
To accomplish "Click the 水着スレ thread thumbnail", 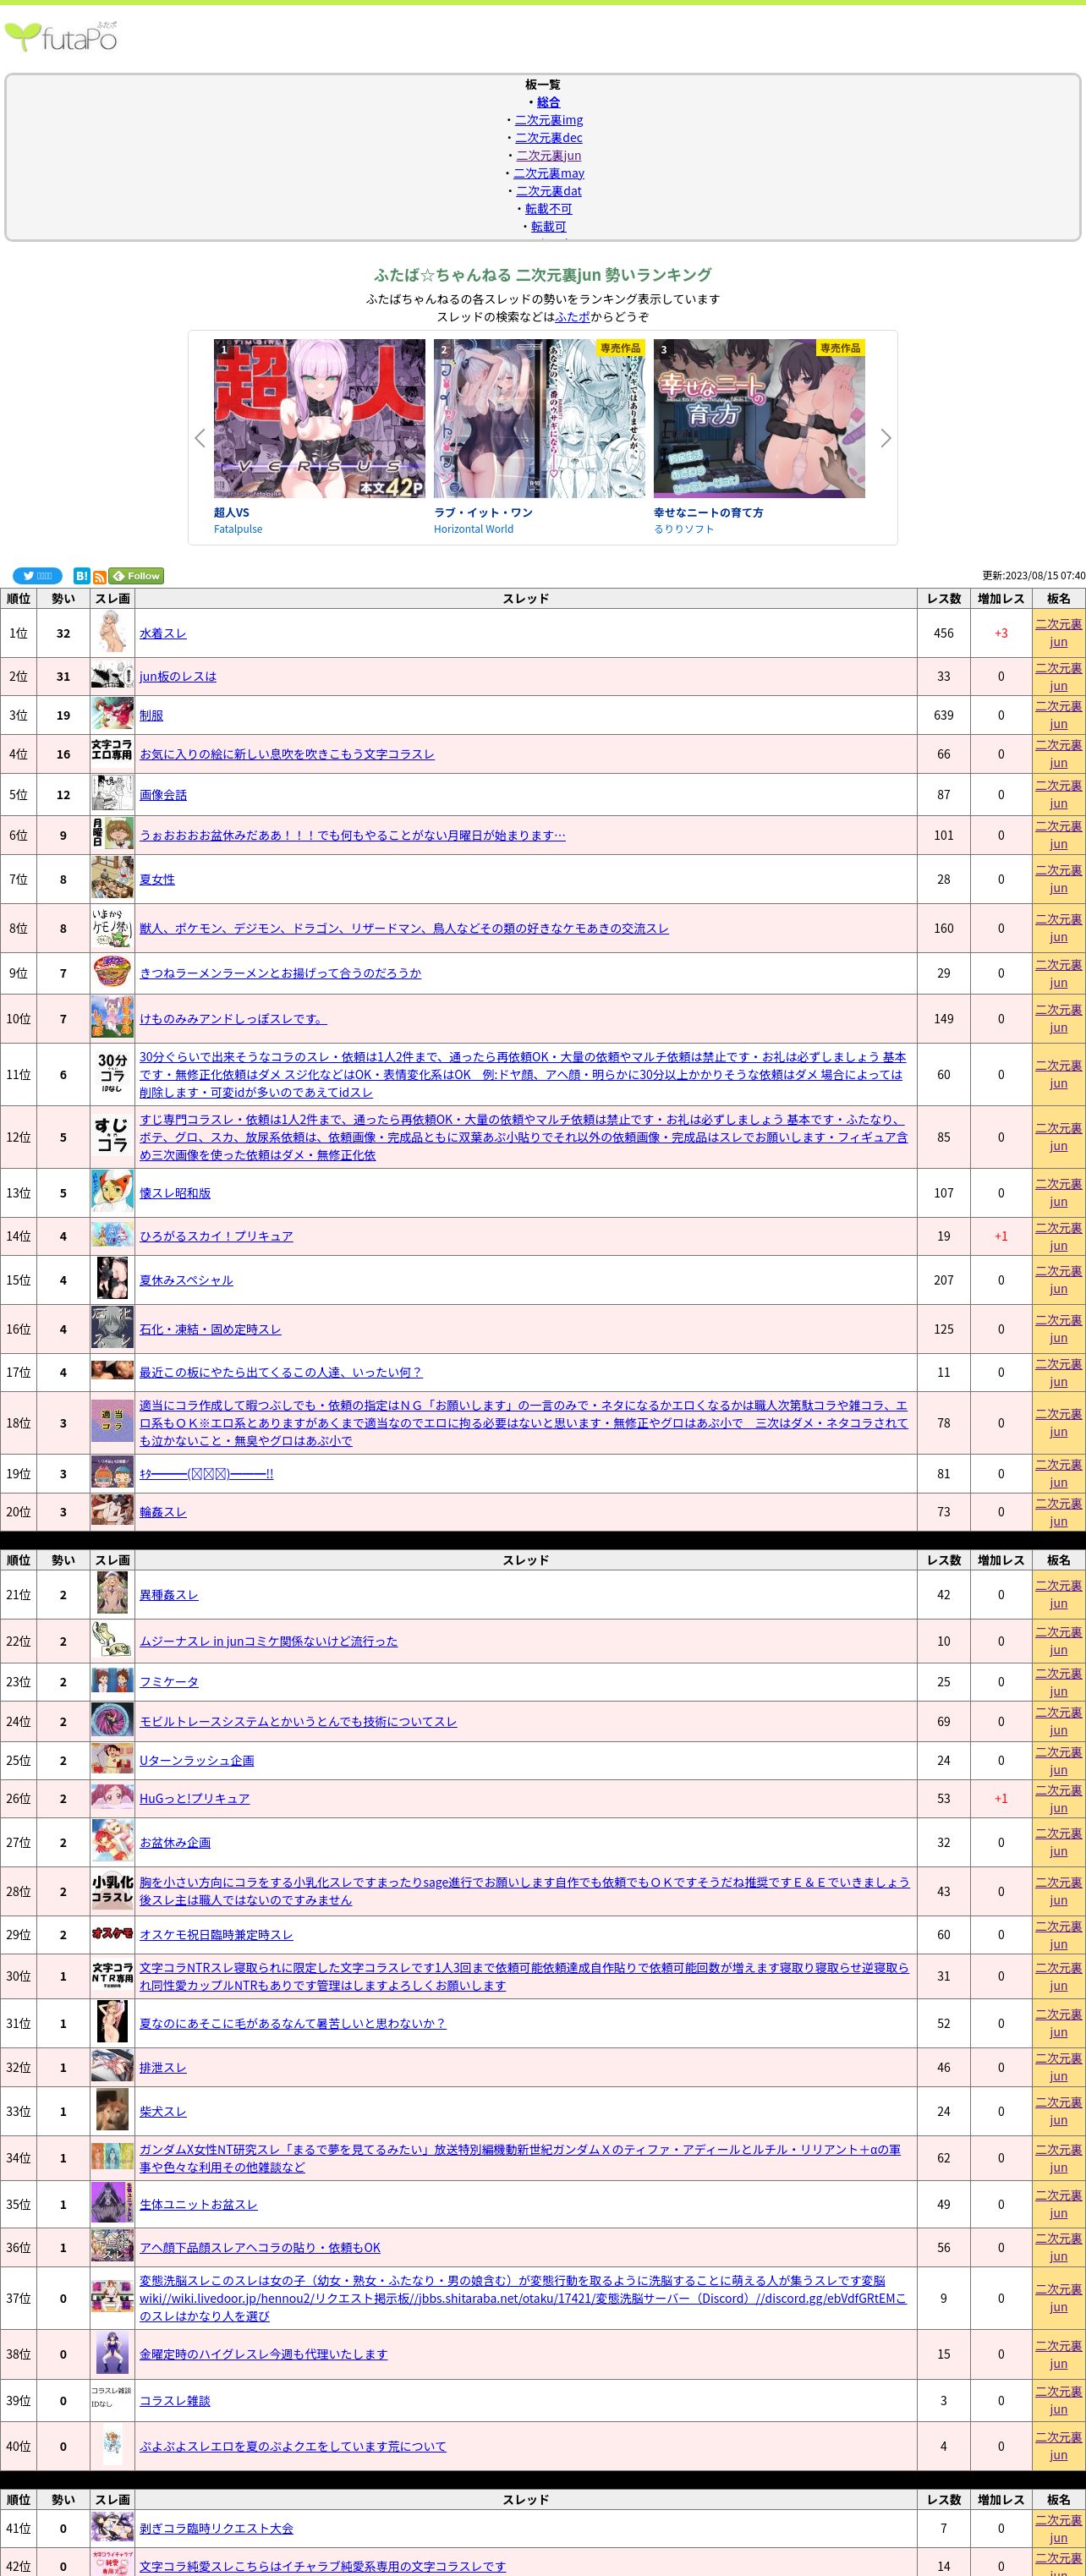I will click(x=112, y=633).
